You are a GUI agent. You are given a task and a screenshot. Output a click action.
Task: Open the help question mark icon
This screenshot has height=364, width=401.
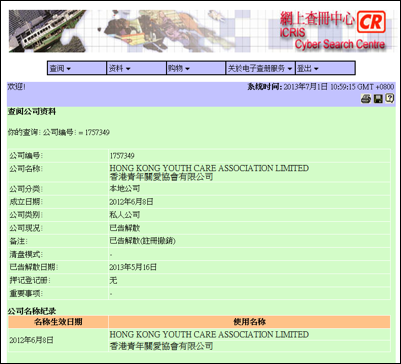point(389,99)
